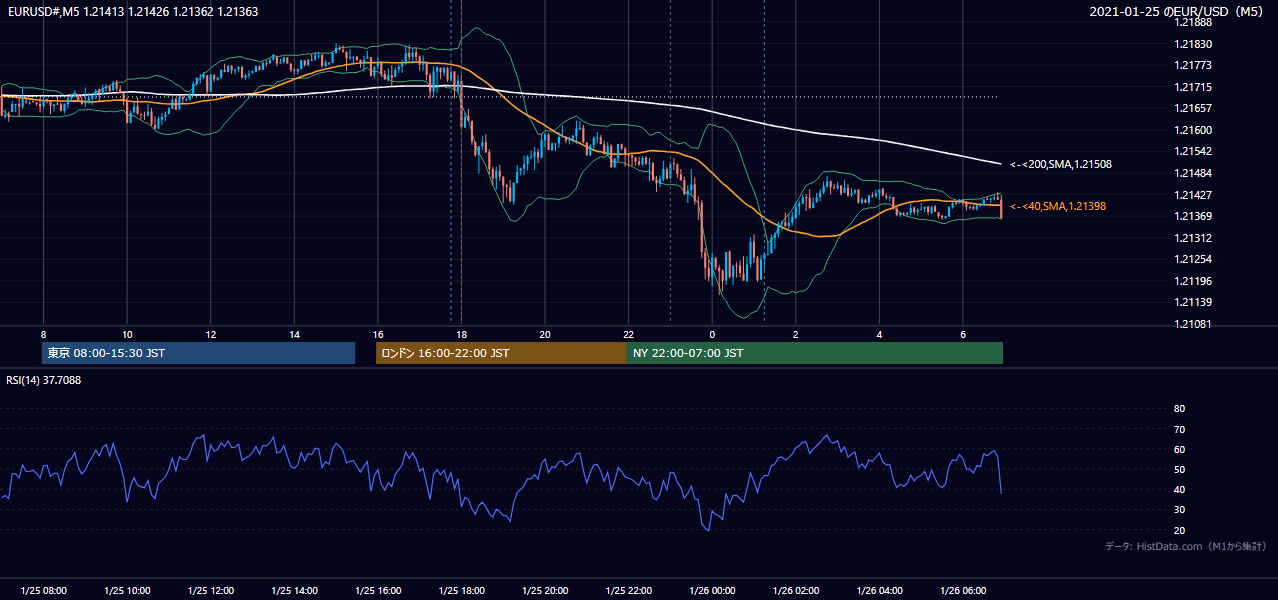Click the 40,SMA,1.21398 indicator label
The image size is (1278, 600).
click(1058, 206)
